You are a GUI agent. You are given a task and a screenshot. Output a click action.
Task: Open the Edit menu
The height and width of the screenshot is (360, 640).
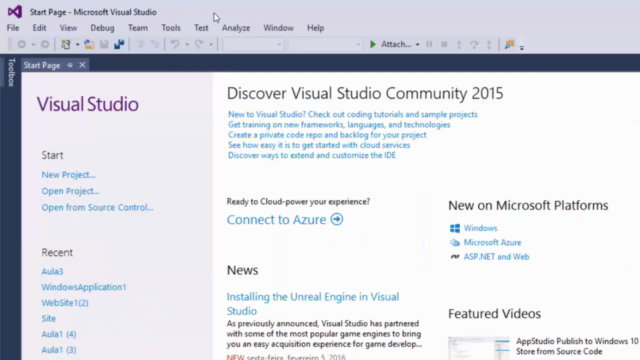click(x=39, y=28)
